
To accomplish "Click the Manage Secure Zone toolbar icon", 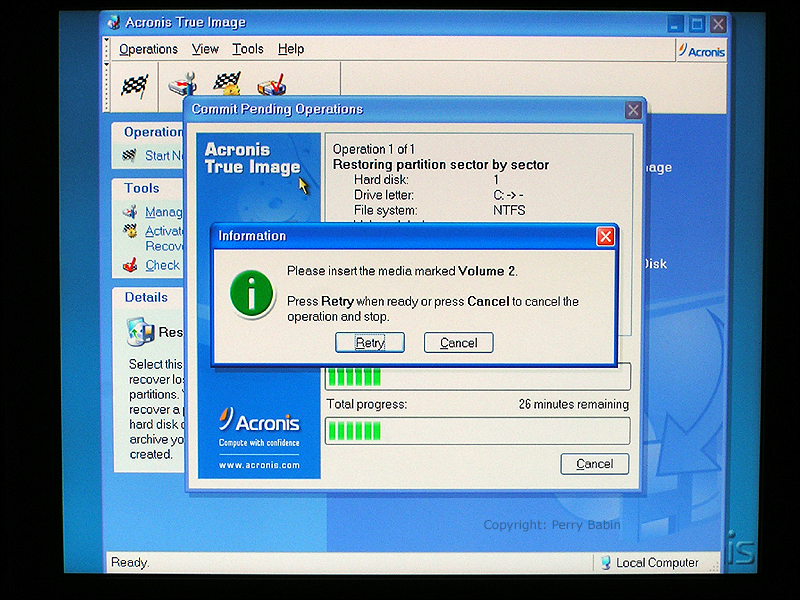I will tap(183, 83).
